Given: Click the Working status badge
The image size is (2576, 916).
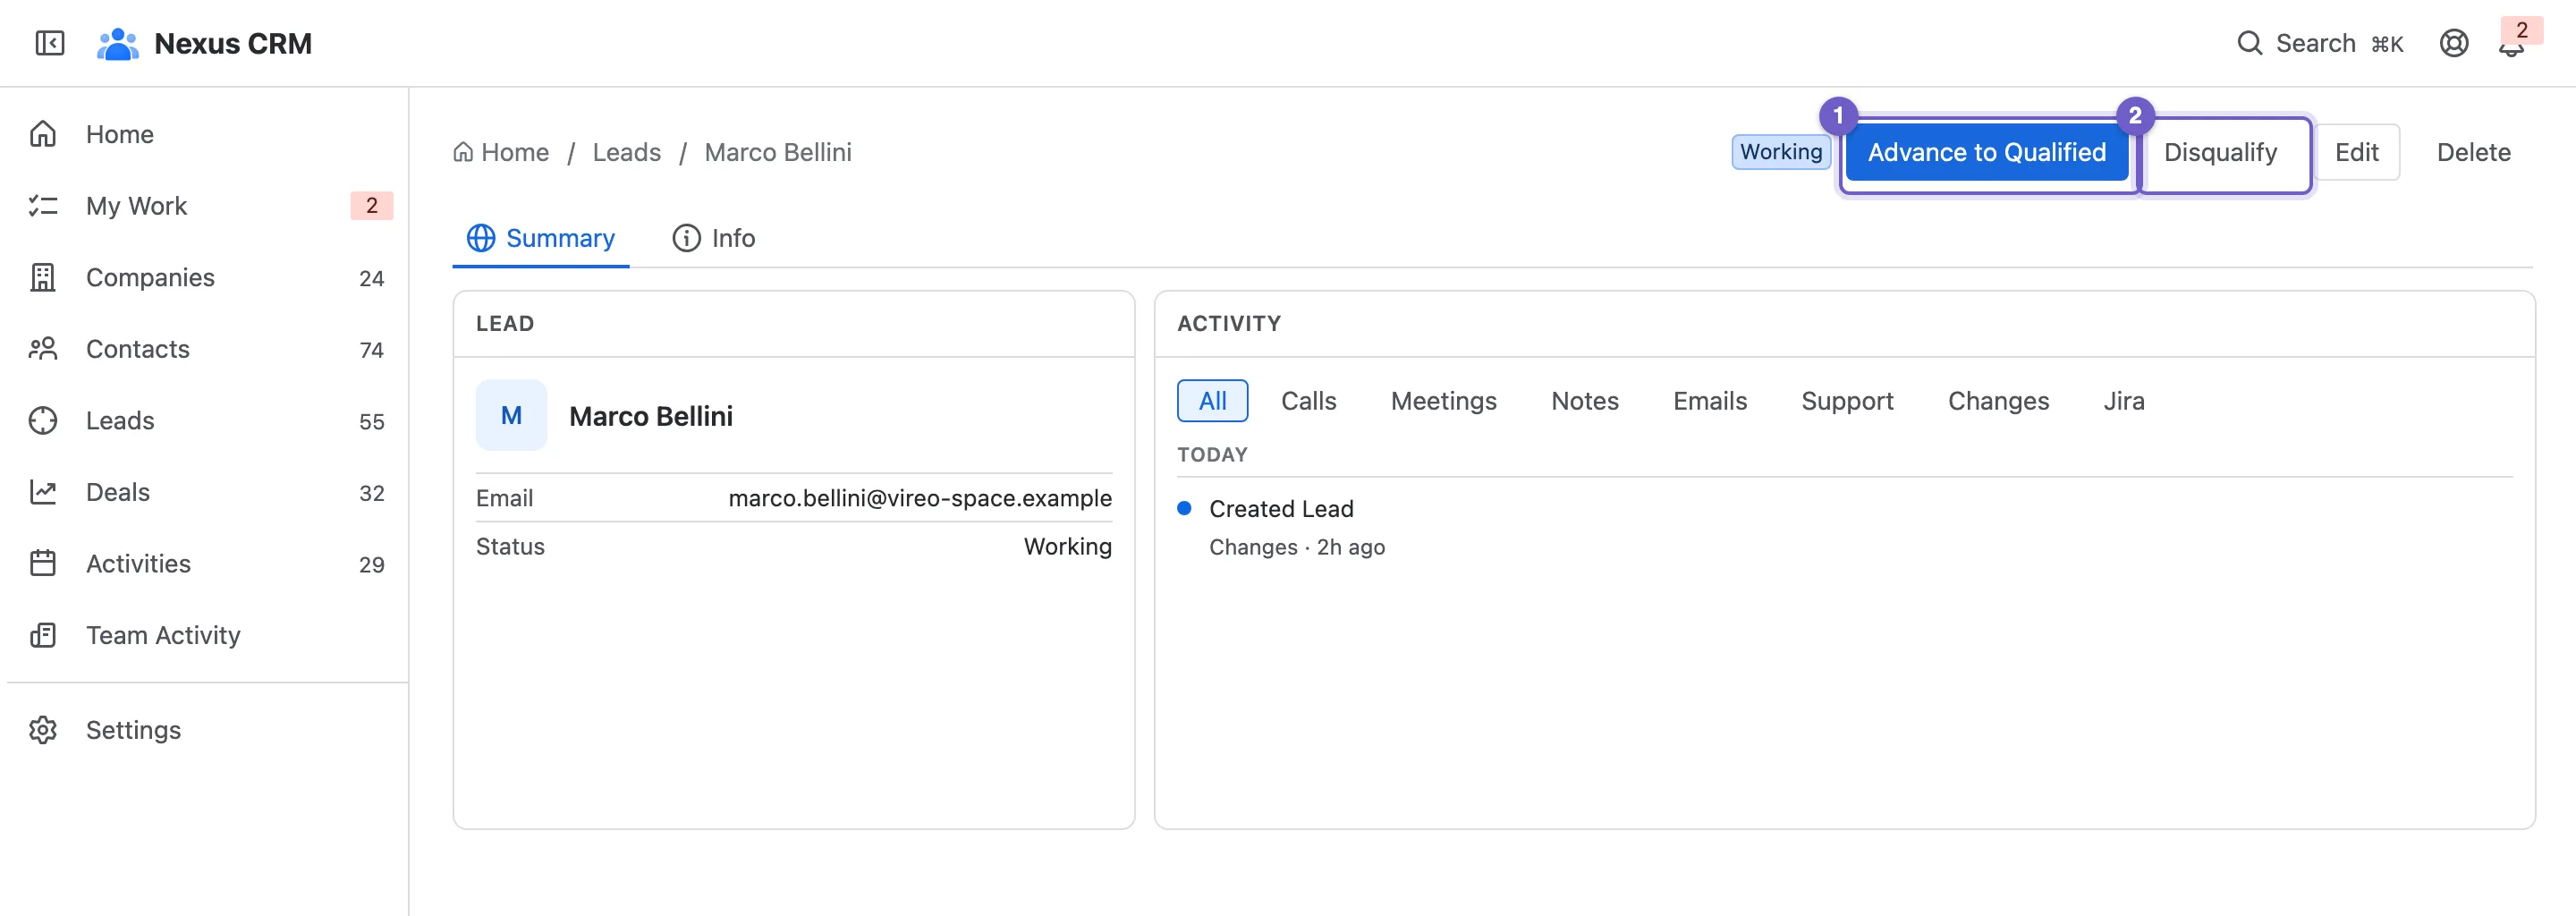Looking at the screenshot, I should pos(1780,152).
